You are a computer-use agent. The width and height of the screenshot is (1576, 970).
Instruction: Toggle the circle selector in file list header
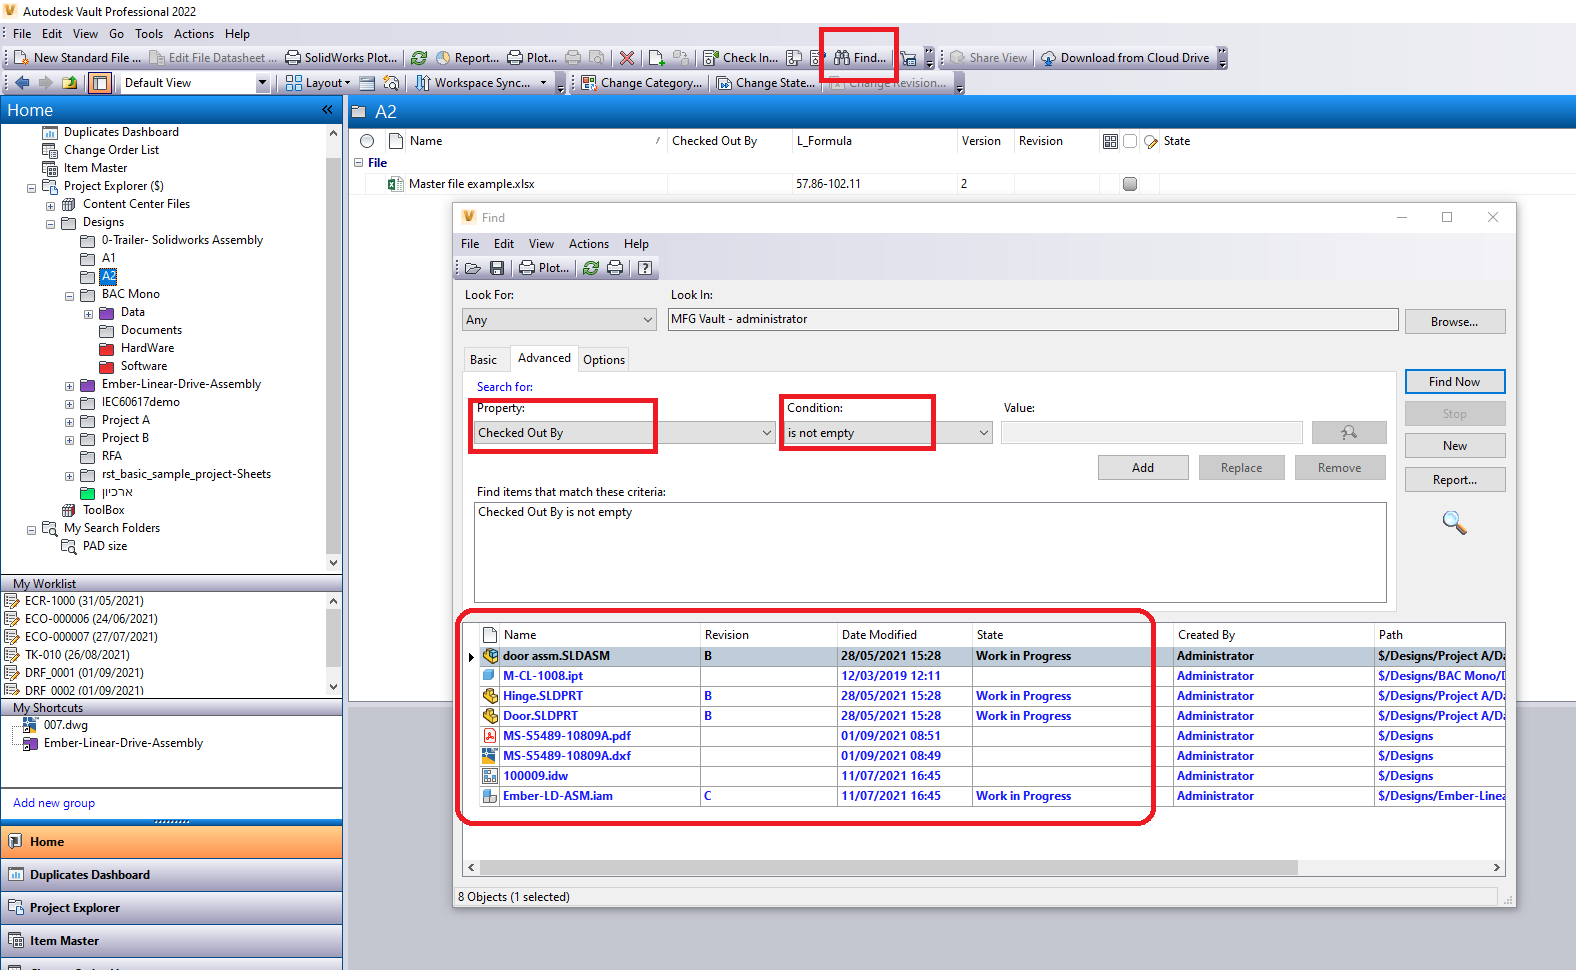(x=367, y=141)
